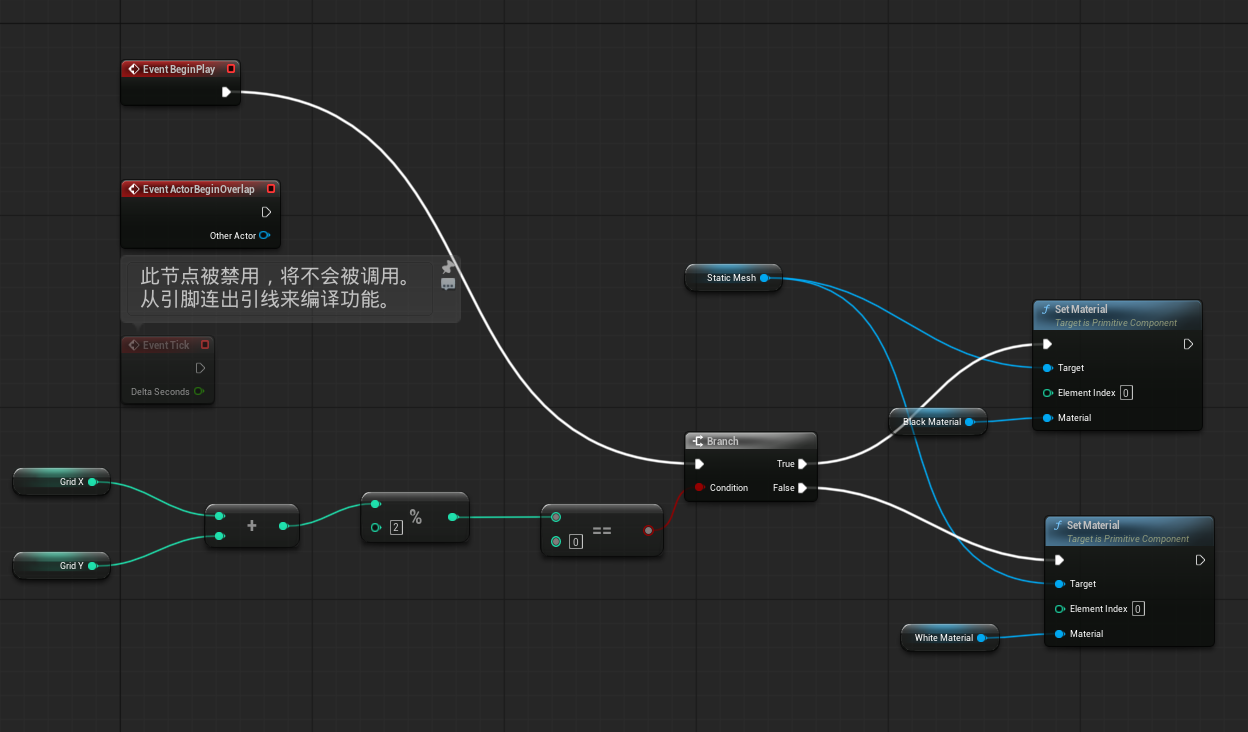Screen dimensions: 1248x732
Task: Toggle the pin icon on the comment bubble
Action: pyautogui.click(x=449, y=267)
